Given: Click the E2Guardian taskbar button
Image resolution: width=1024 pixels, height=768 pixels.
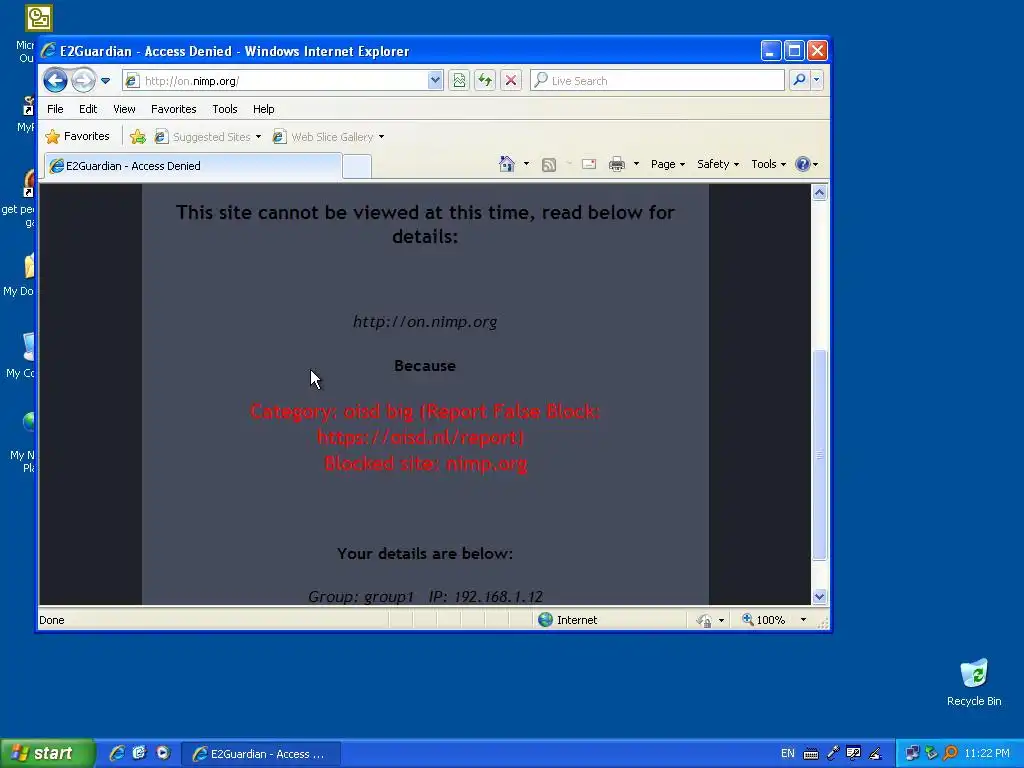Looking at the screenshot, I should point(260,754).
